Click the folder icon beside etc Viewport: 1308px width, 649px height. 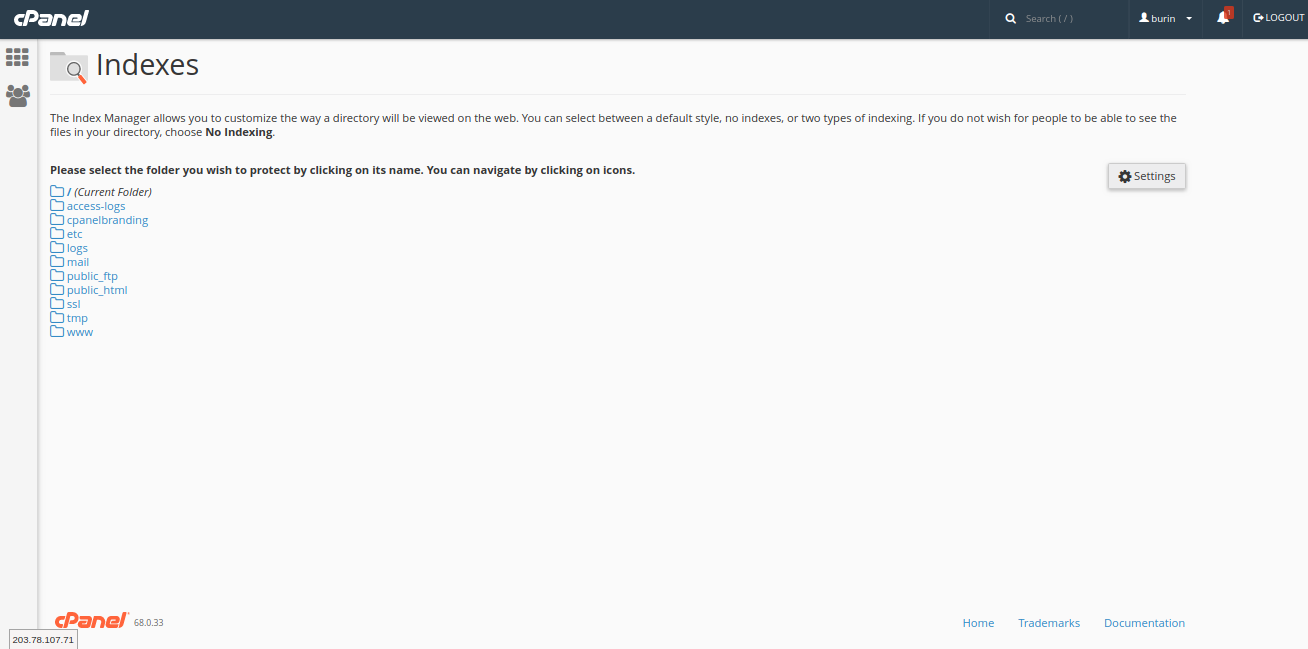[x=57, y=234]
